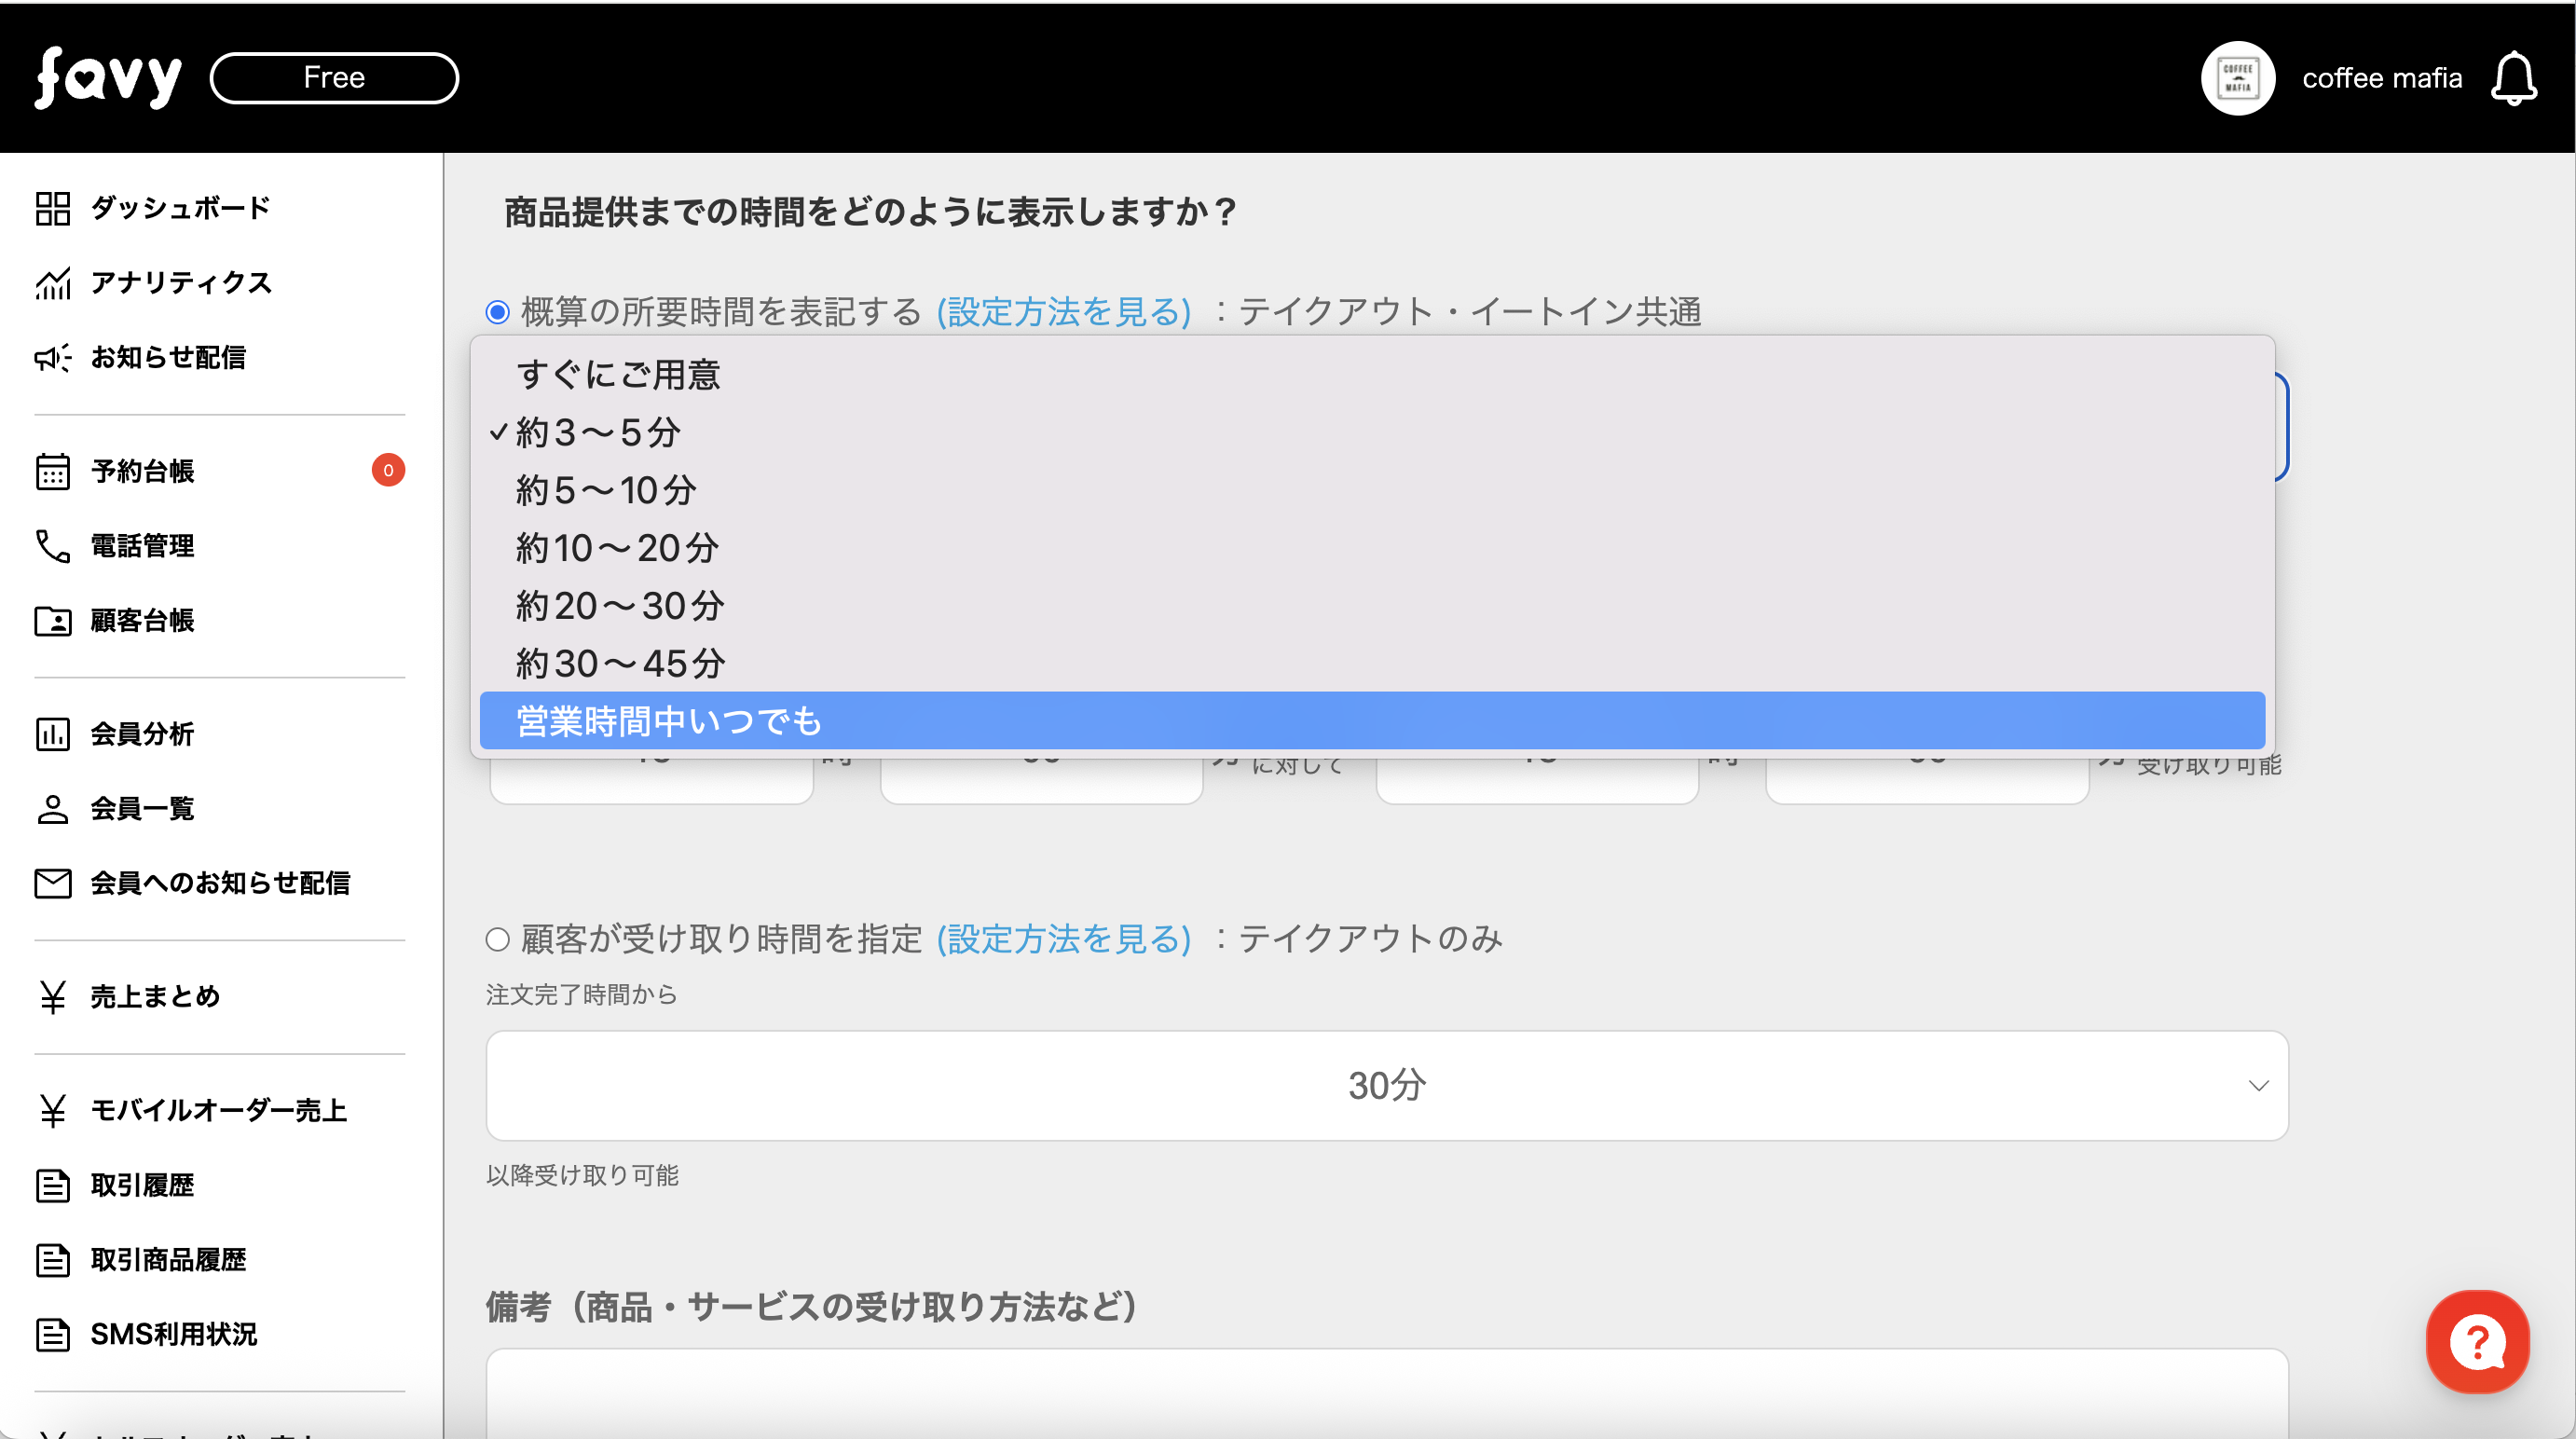The width and height of the screenshot is (2576, 1439).
Task: Click the 売上まとめ yen icon
Action: click(x=52, y=997)
